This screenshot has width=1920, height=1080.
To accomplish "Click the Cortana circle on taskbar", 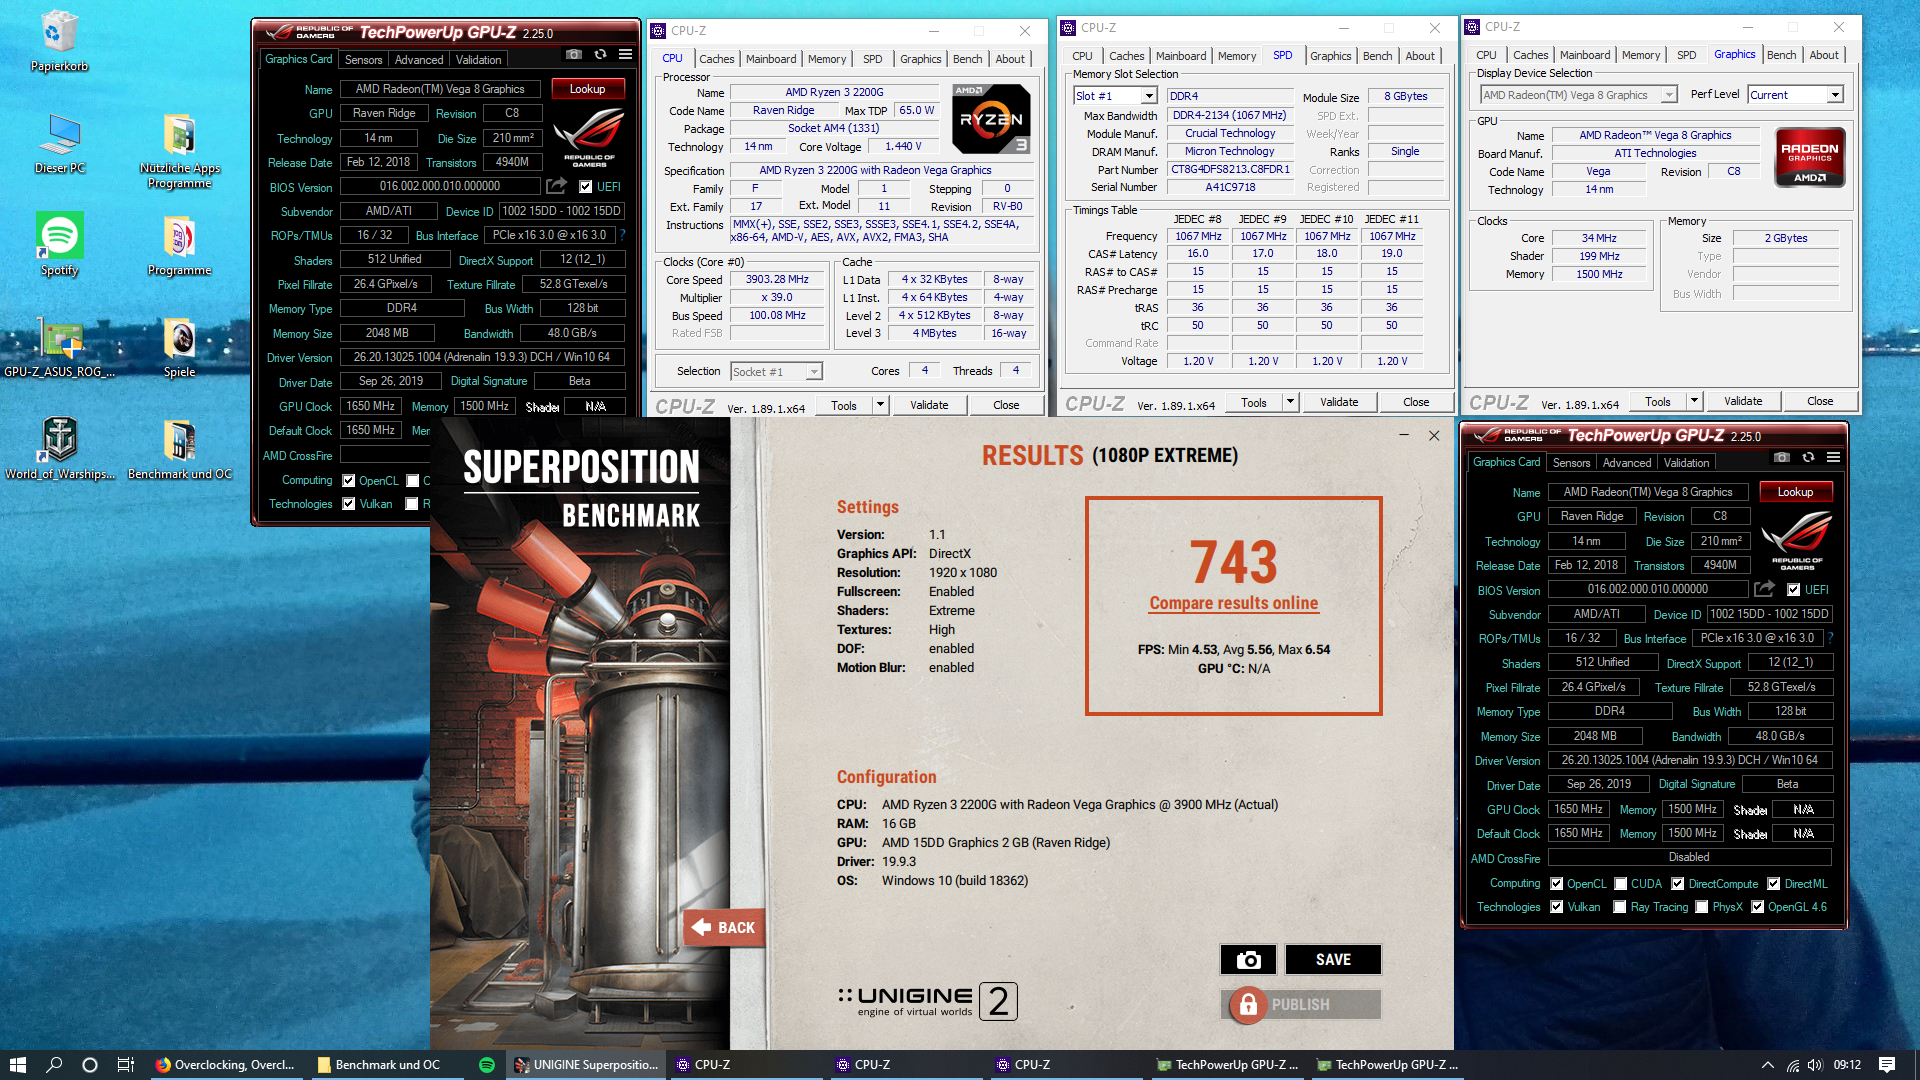I will (90, 1065).
